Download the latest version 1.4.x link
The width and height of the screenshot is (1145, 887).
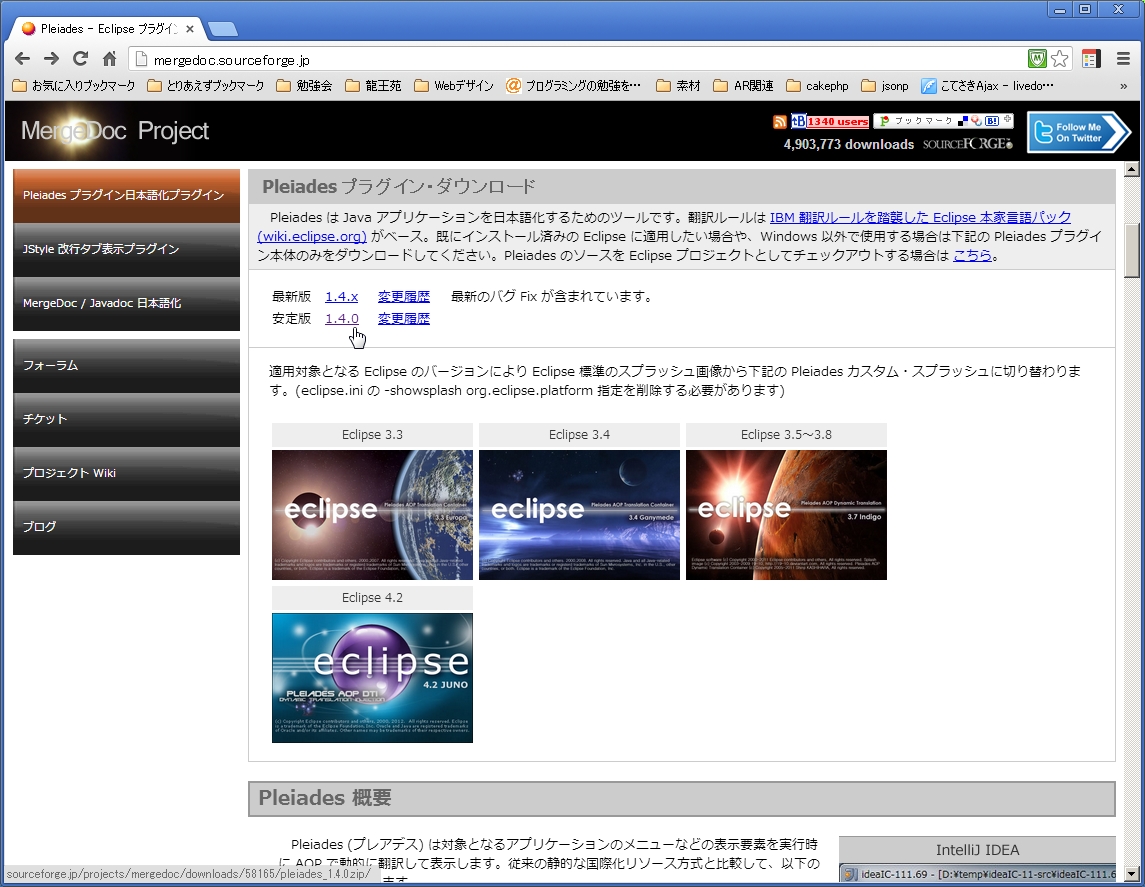coord(342,296)
